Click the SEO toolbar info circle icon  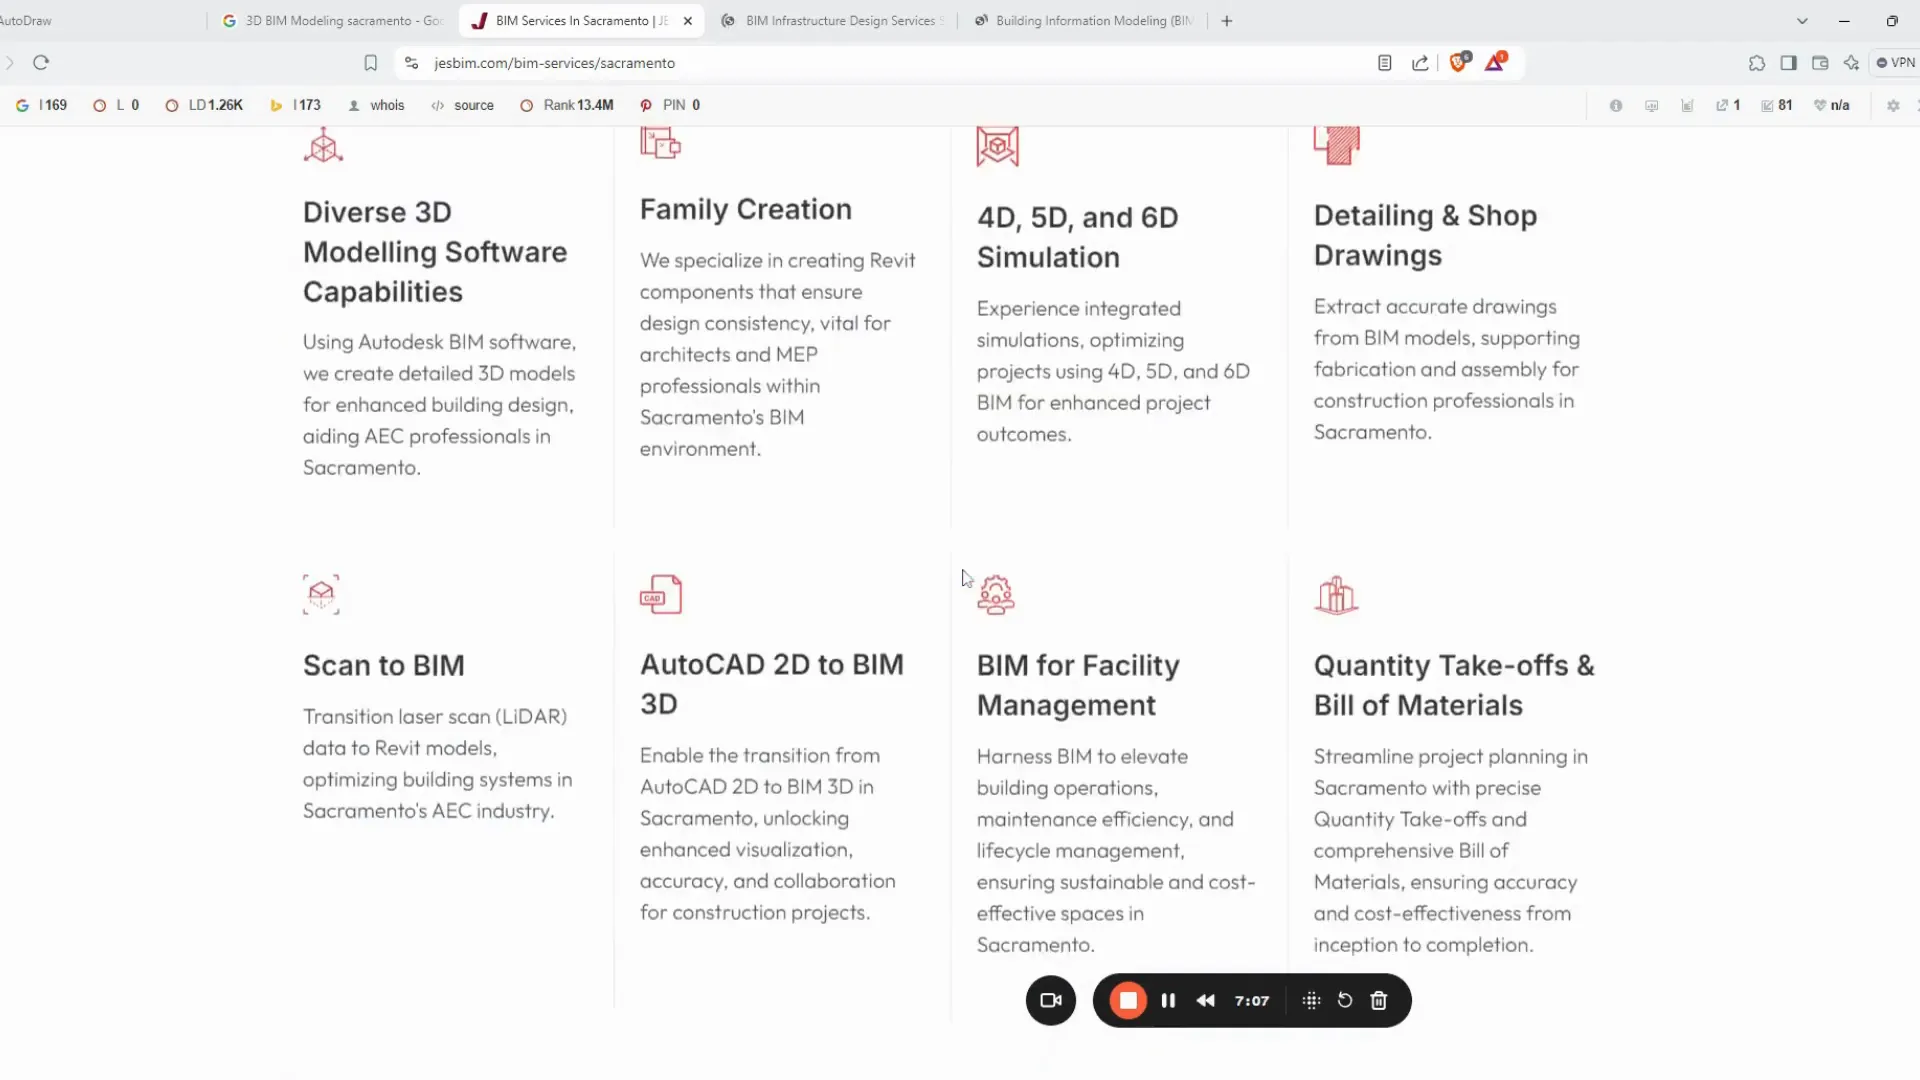coord(1616,105)
